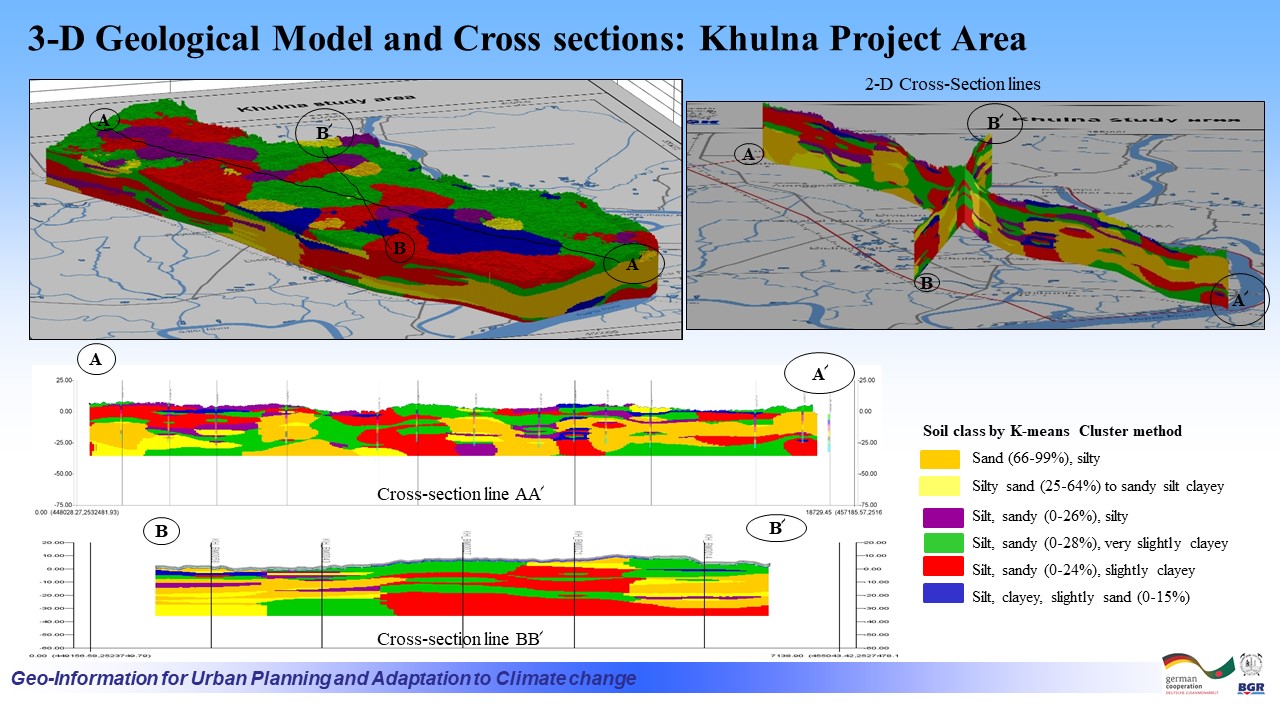Image resolution: width=1280 pixels, height=720 pixels.
Task: Click the oval B′ label above BB′ profile
Action: pos(775,528)
